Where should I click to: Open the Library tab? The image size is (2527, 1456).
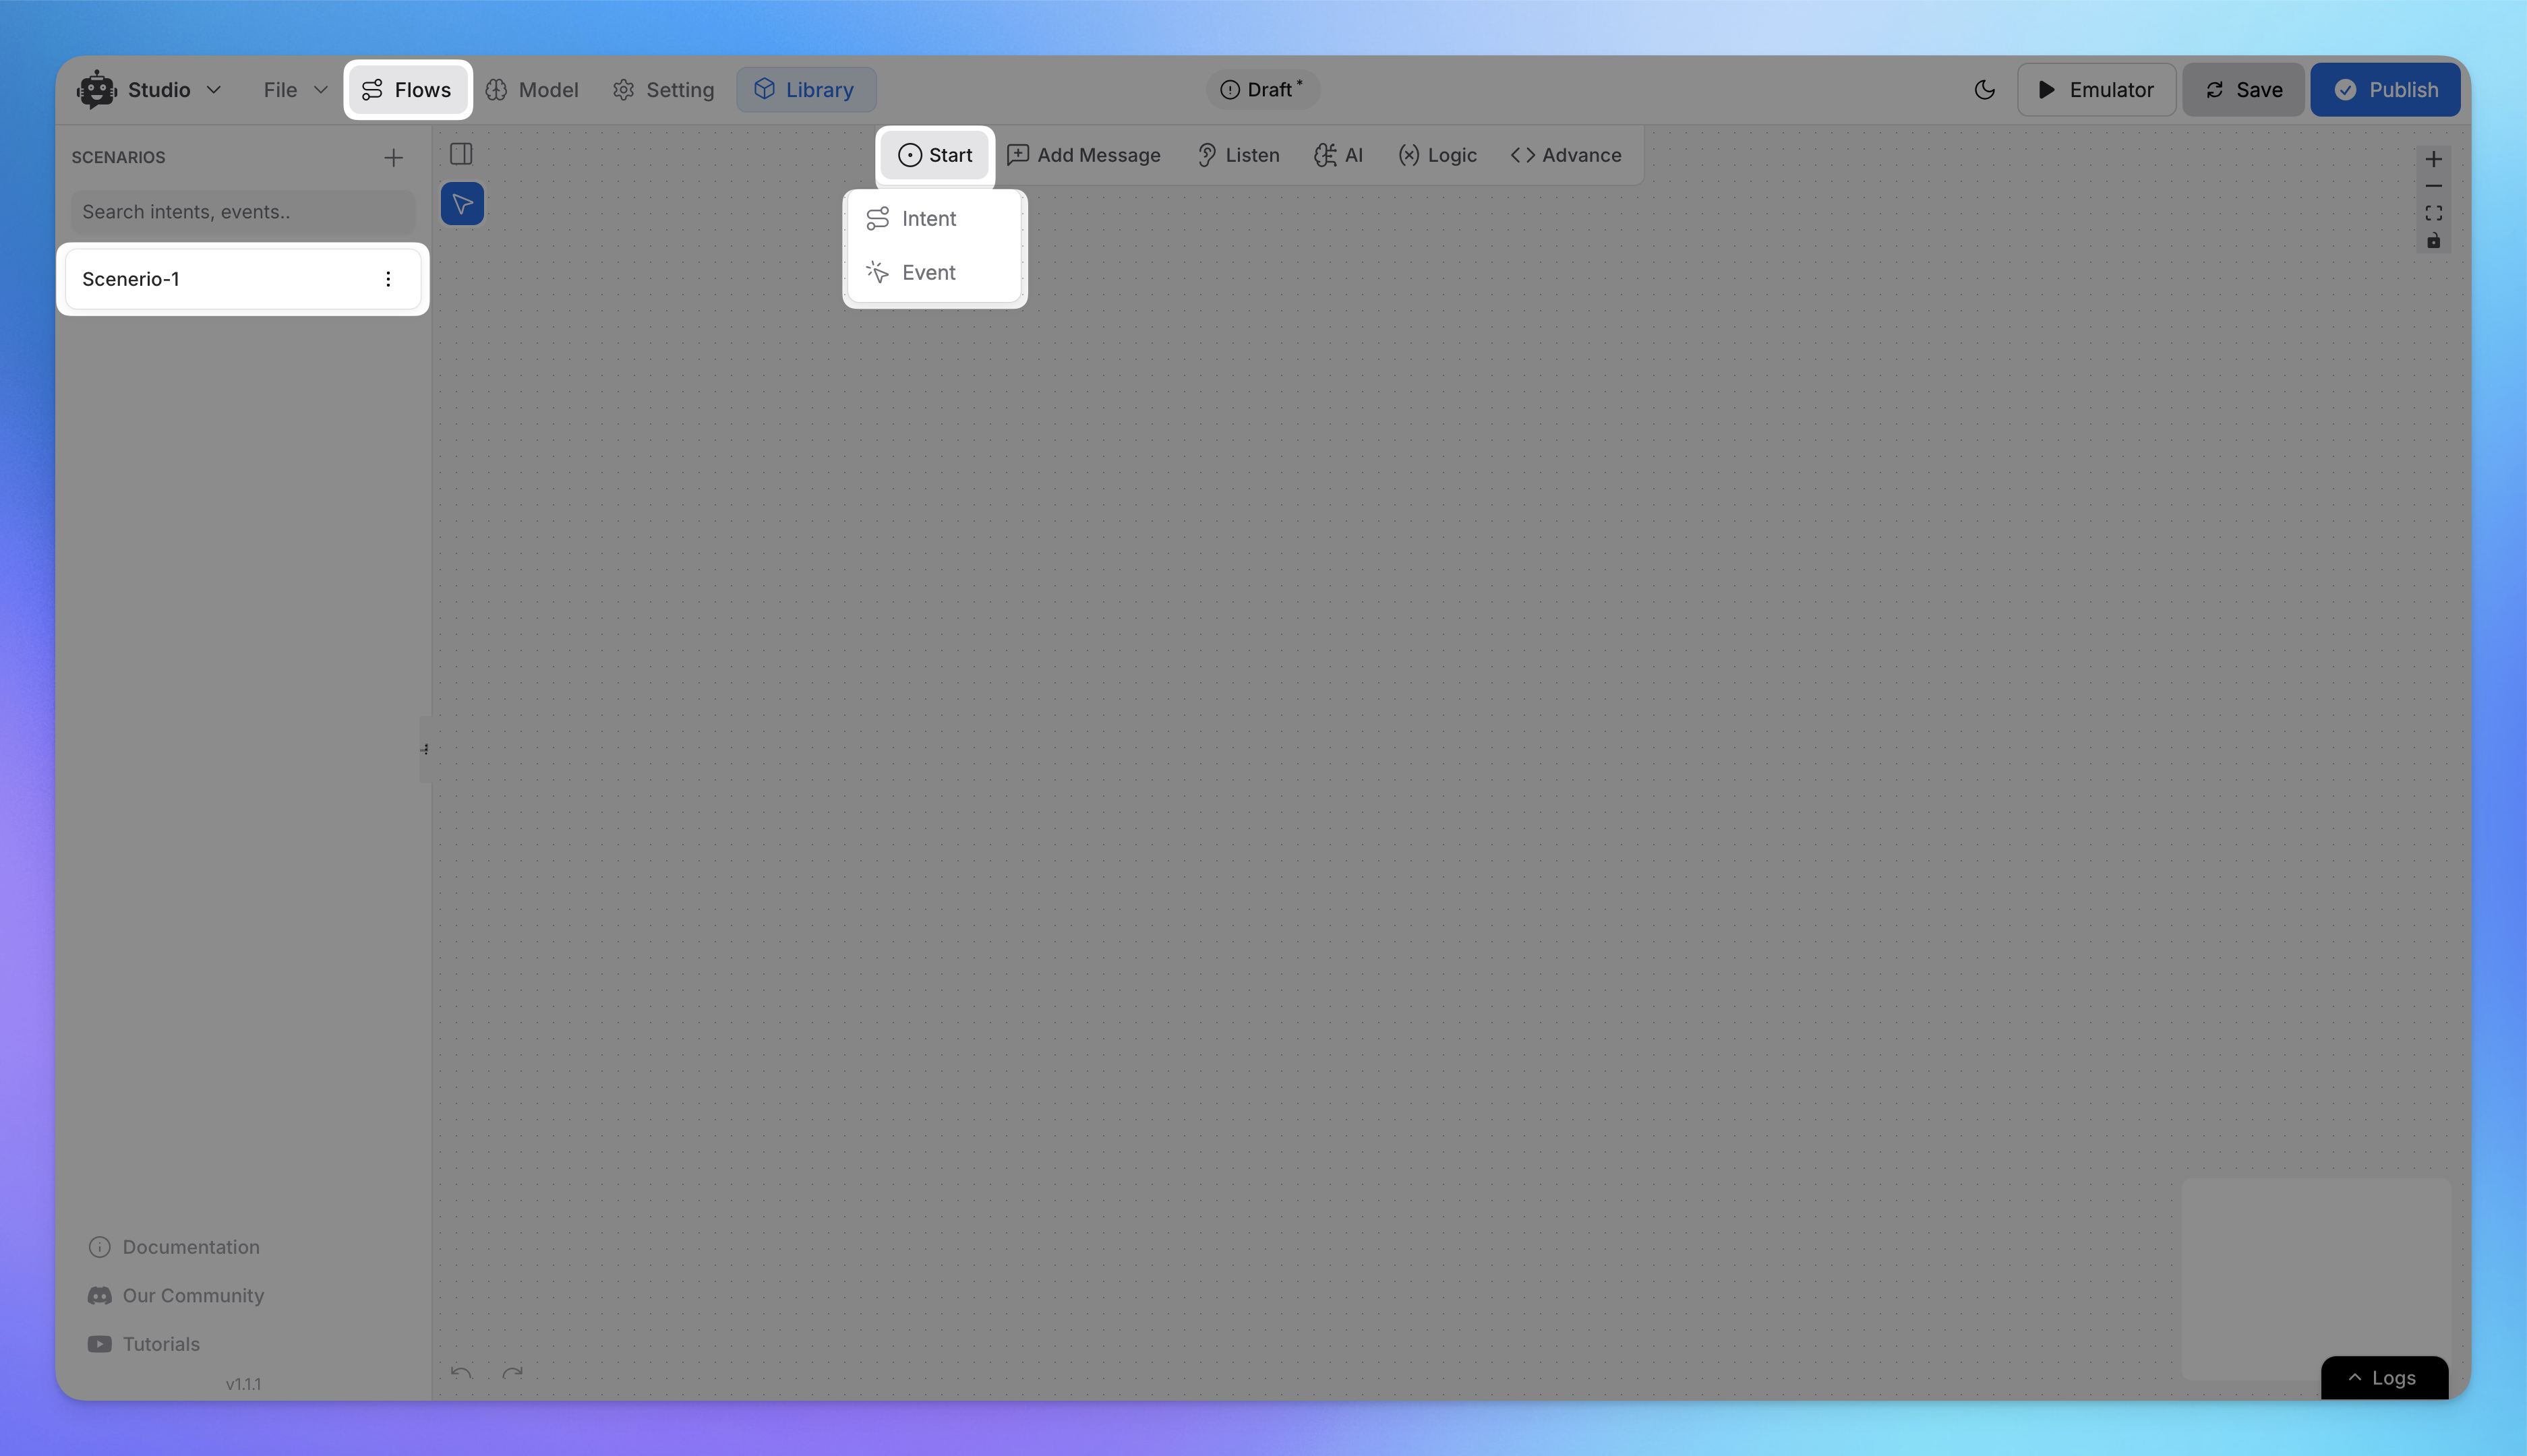tap(806, 90)
